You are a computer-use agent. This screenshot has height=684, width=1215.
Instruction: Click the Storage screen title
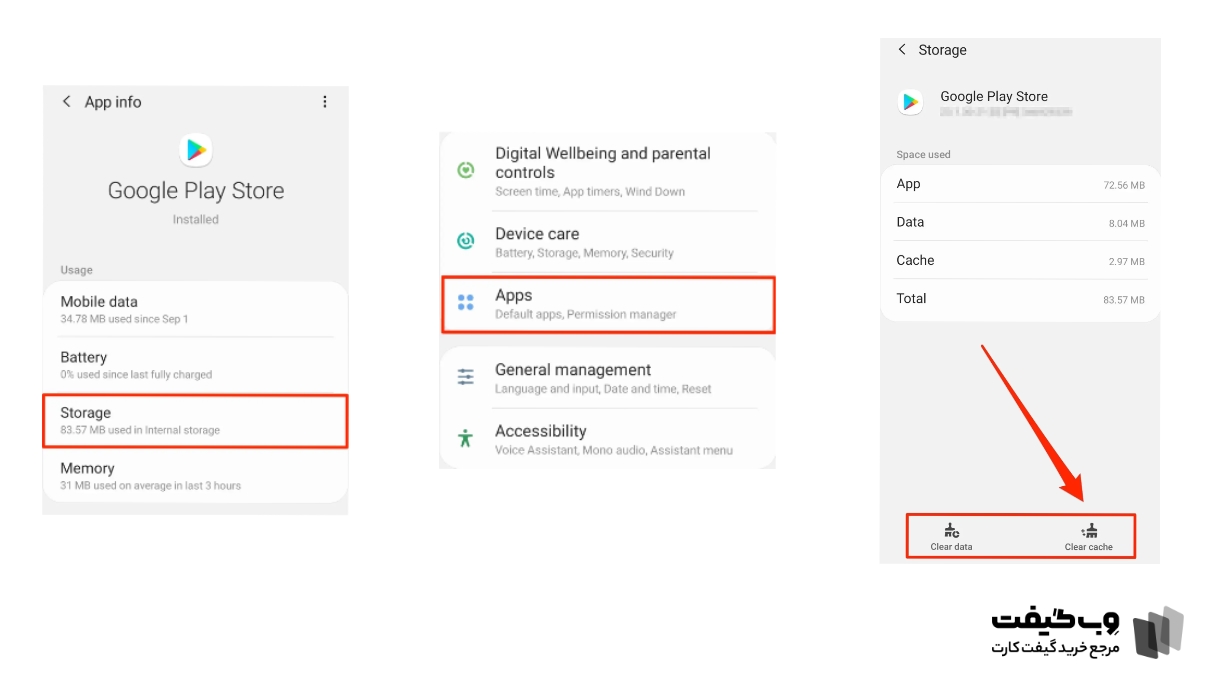943,50
